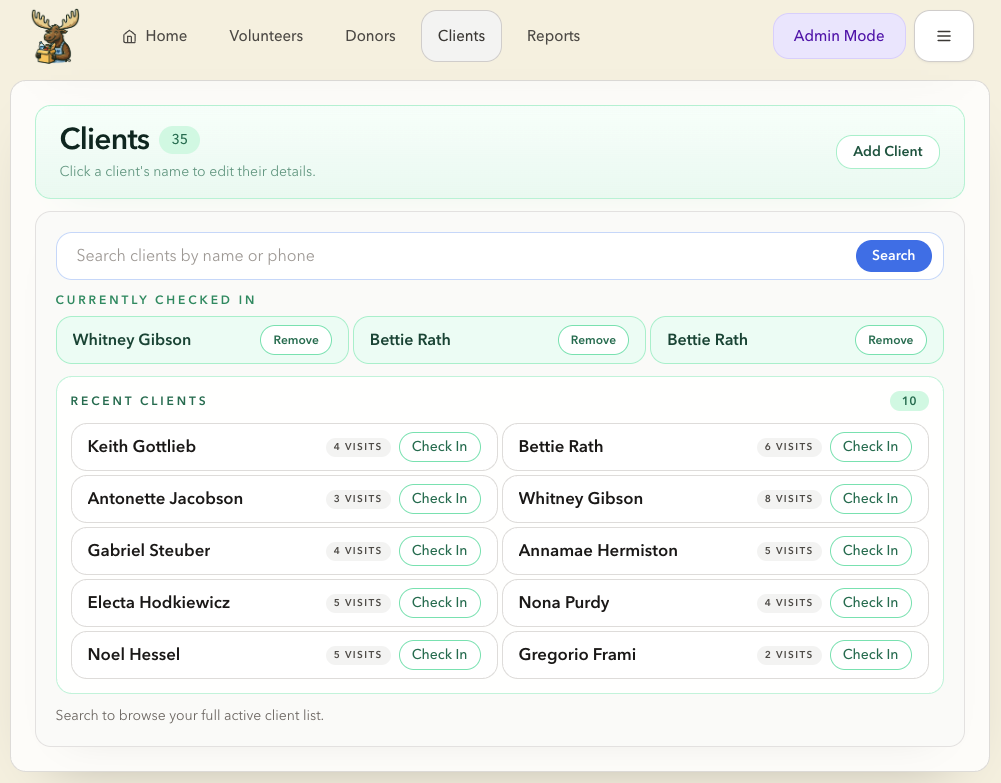Screen dimensions: 1001x783
Task: Click the Clients page heading
Action: click(x=105, y=139)
